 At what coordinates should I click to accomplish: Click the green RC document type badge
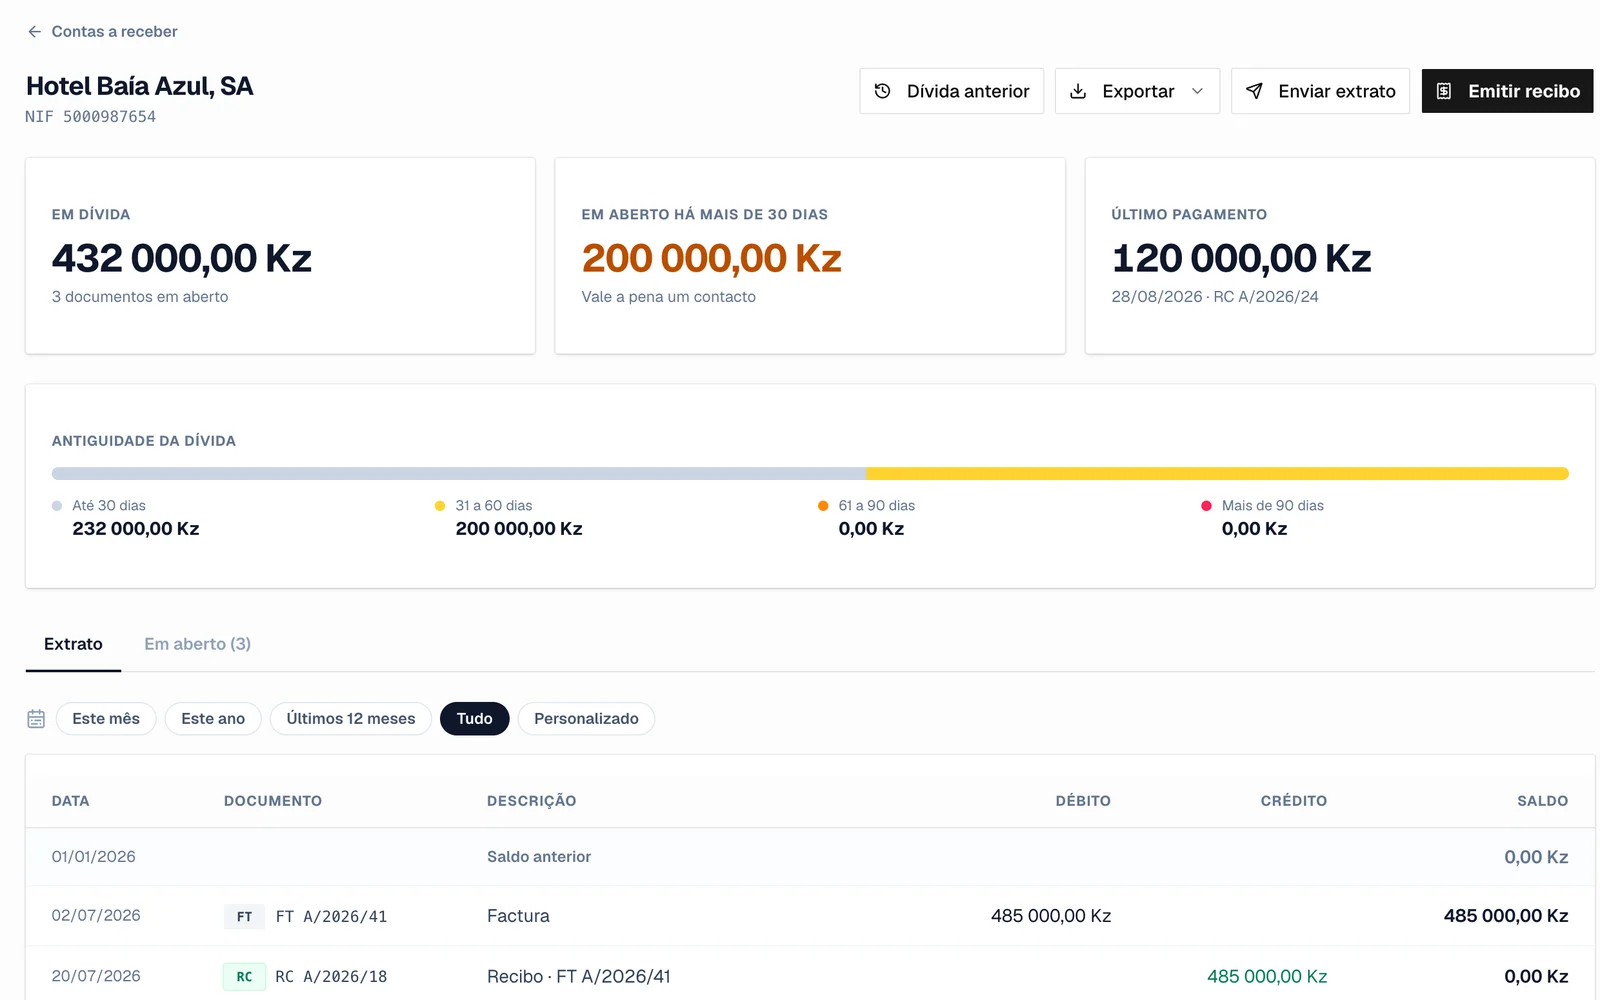(244, 977)
